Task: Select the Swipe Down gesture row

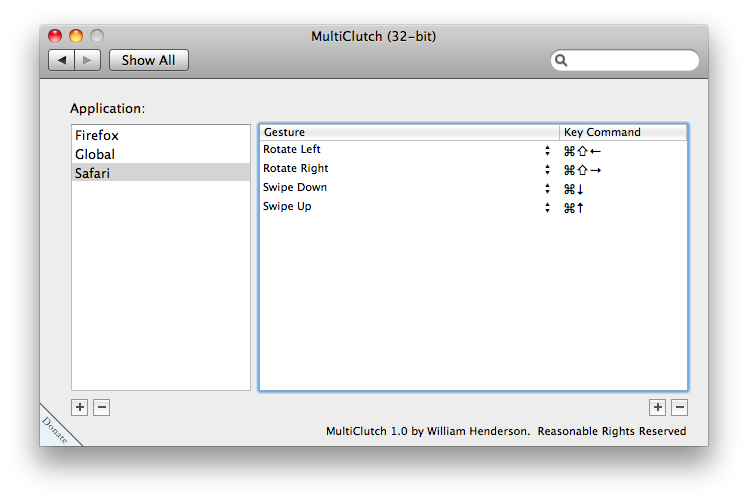Action: pyautogui.click(x=474, y=189)
